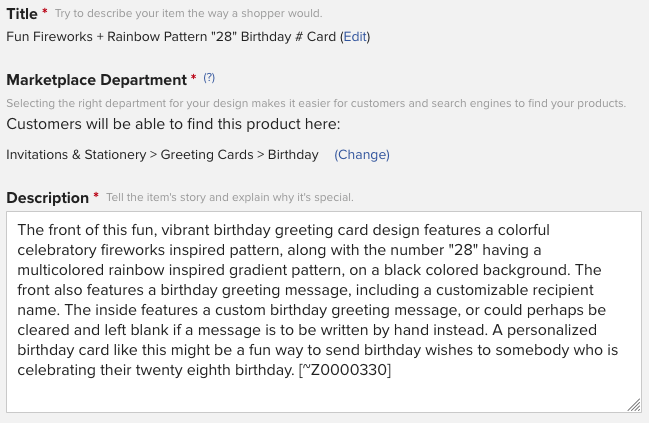
Task: Click the [~Z0000330] code in the description
Action: (345, 370)
